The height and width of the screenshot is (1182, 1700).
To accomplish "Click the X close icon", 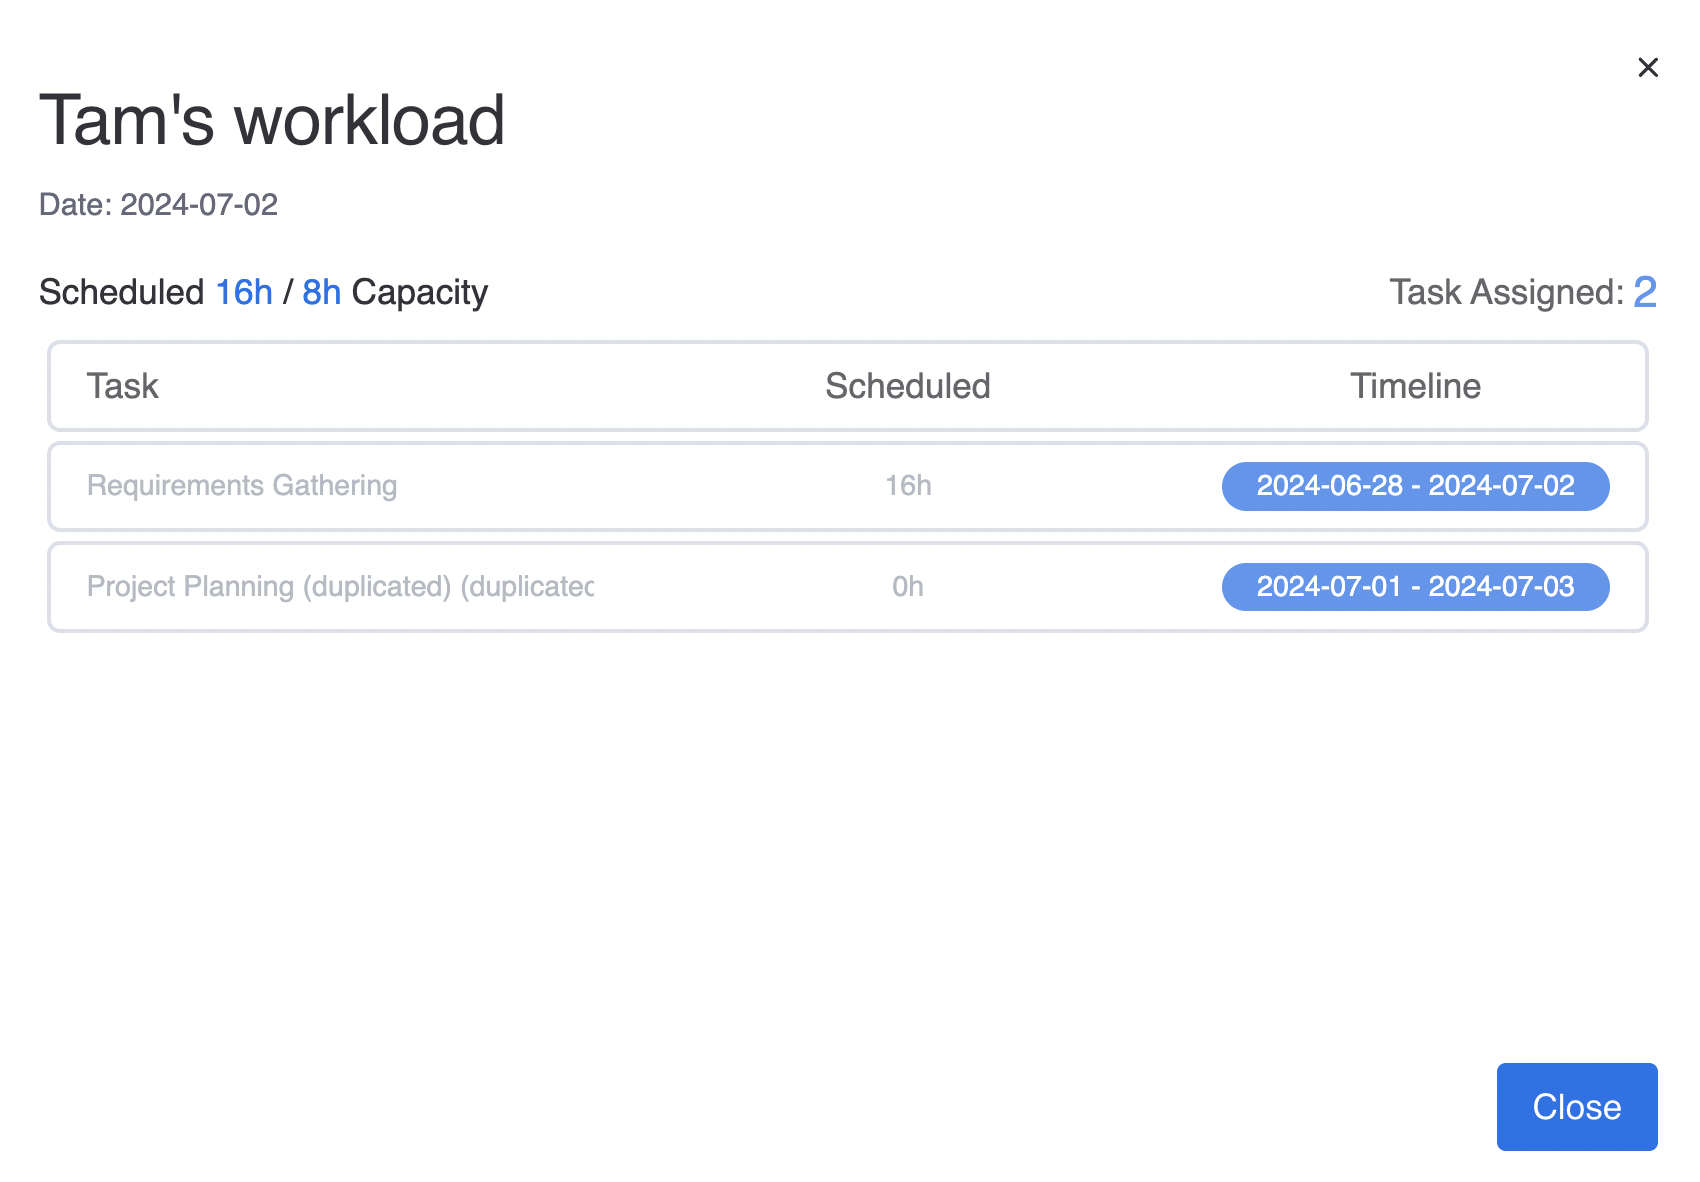I will tap(1648, 67).
